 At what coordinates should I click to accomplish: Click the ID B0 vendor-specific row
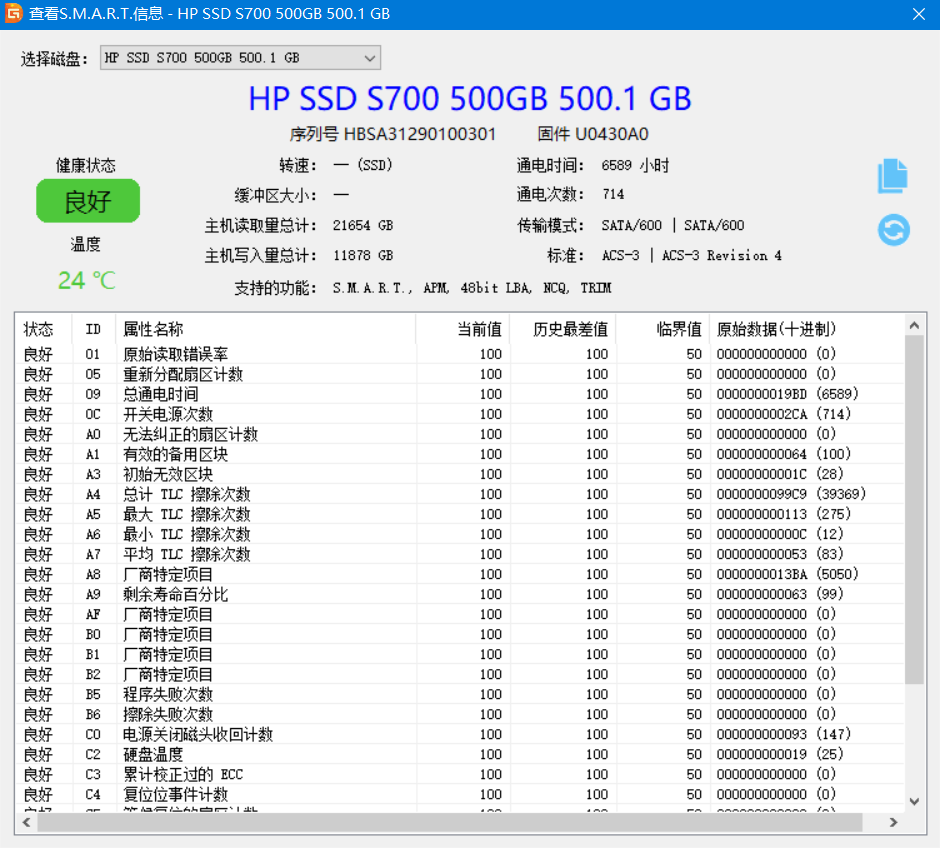(x=460, y=634)
